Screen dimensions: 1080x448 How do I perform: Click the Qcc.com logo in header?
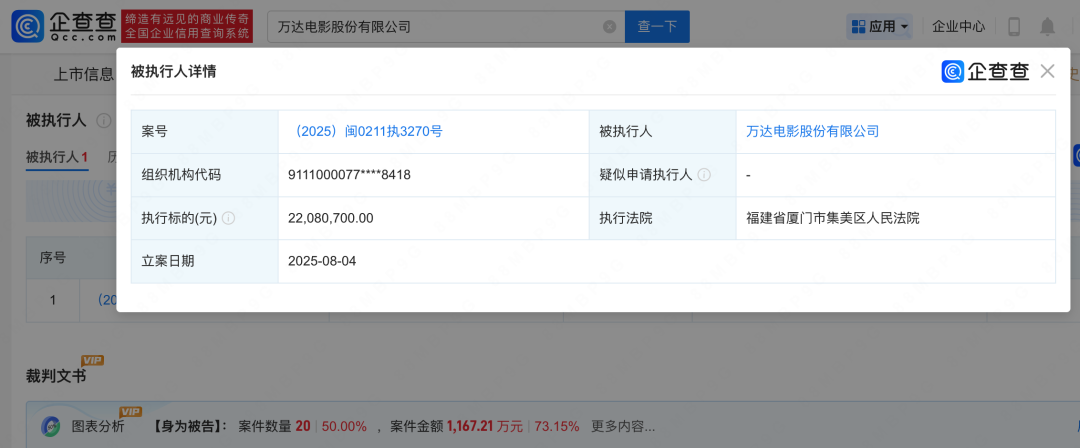(64, 27)
